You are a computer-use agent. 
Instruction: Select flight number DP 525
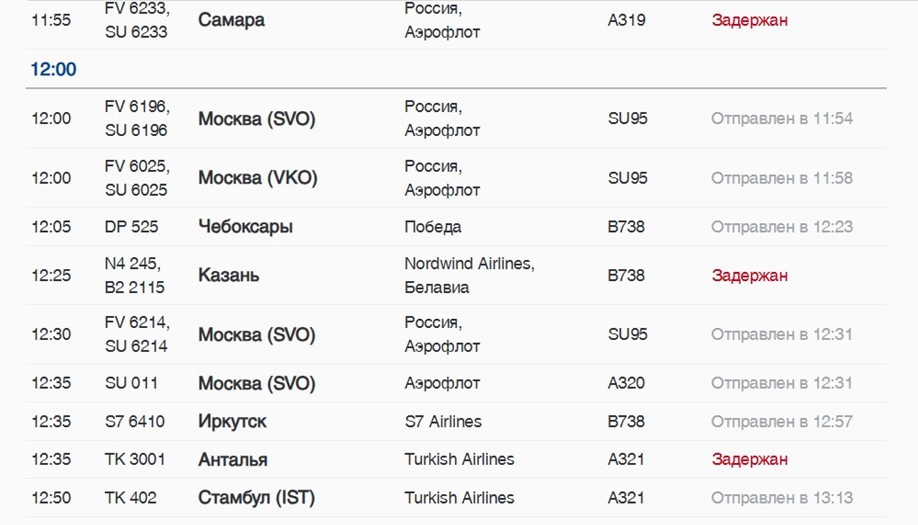[131, 227]
